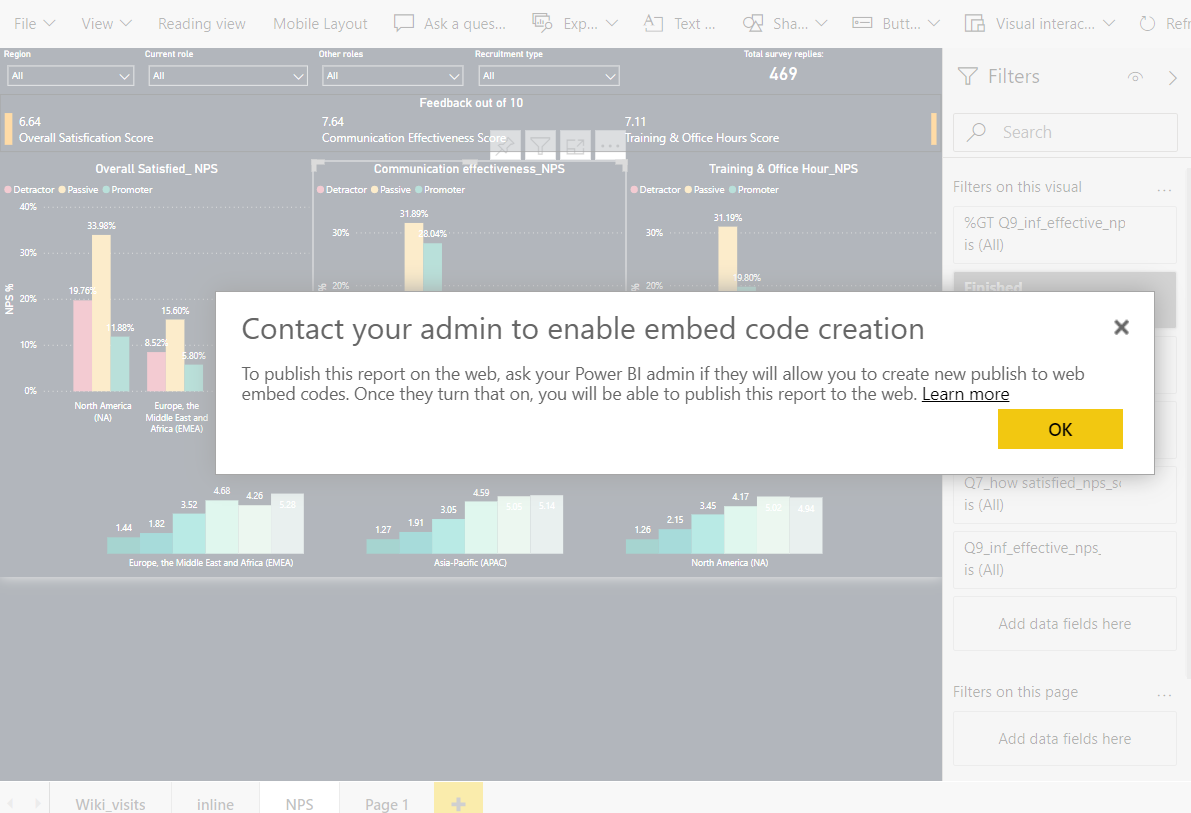Click the 7.11 Training & Office Hours Score card
The width and height of the screenshot is (1191, 813).
pyautogui.click(x=702, y=130)
